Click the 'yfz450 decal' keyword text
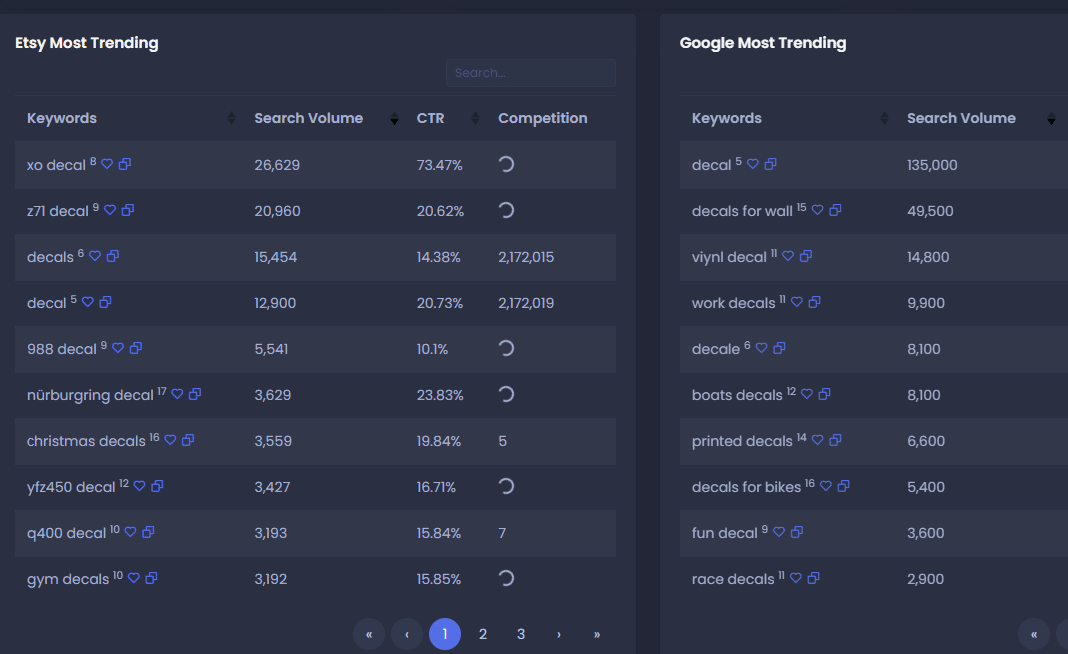The width and height of the screenshot is (1068, 654). pos(71,488)
